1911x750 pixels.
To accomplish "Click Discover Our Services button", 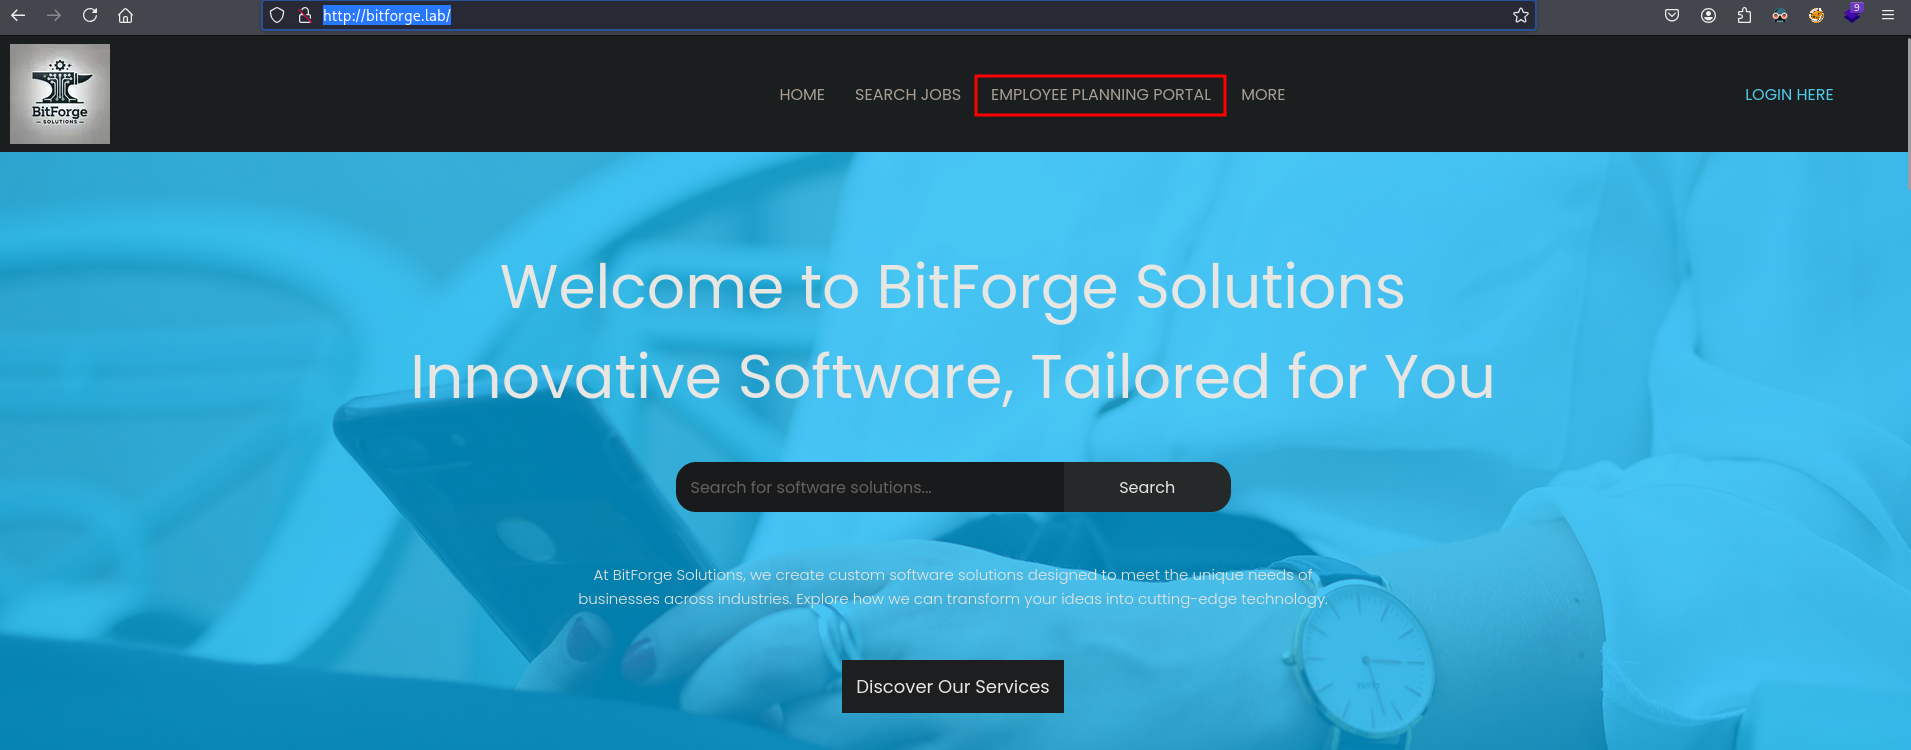I will (x=953, y=687).
